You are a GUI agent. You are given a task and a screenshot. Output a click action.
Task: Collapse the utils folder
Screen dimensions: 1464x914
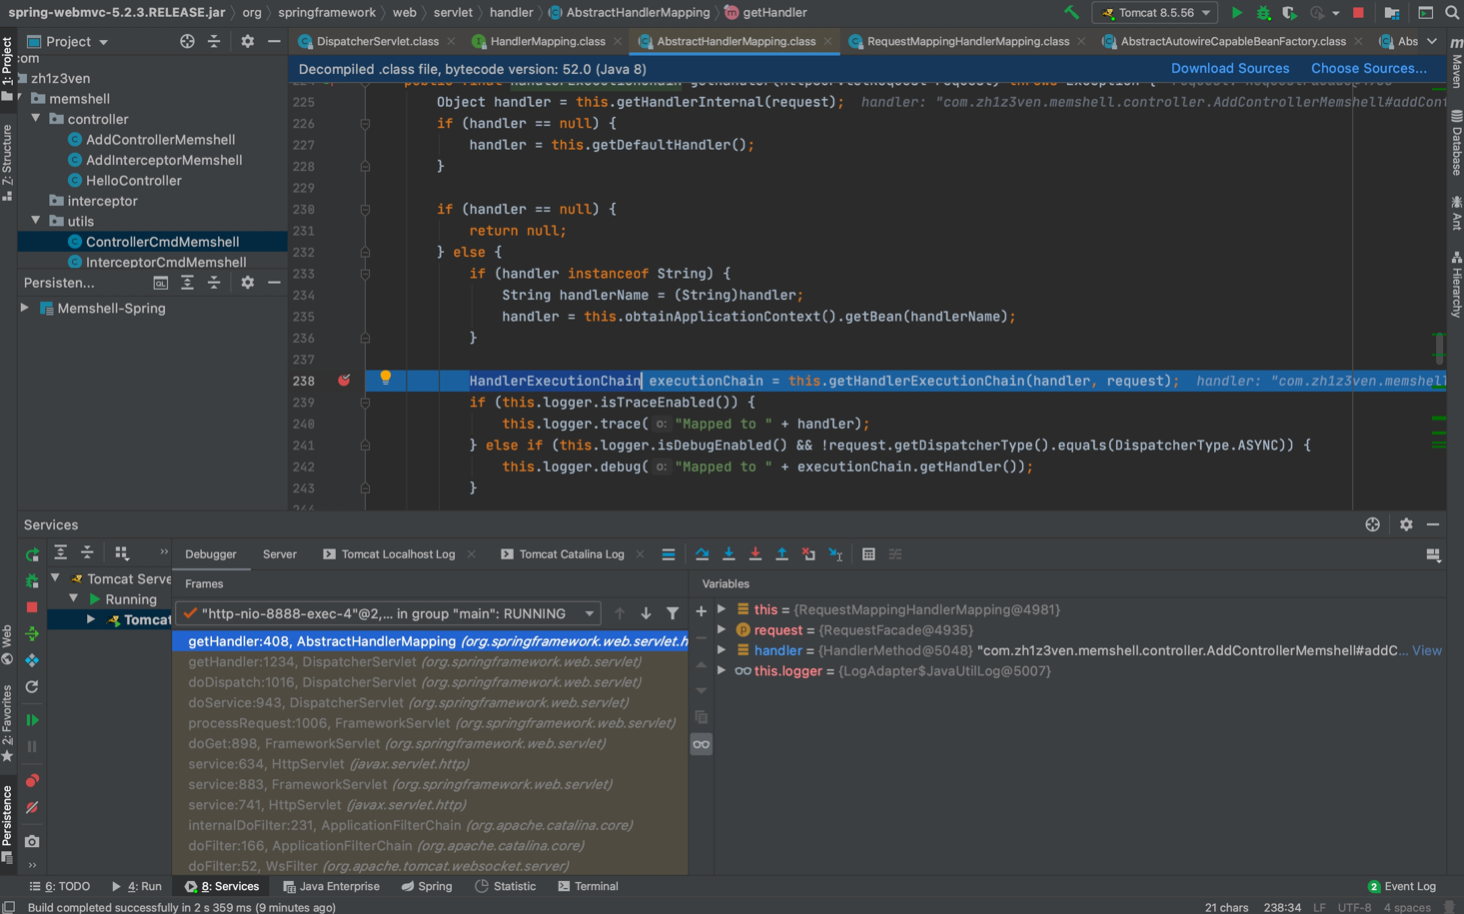click(x=36, y=221)
